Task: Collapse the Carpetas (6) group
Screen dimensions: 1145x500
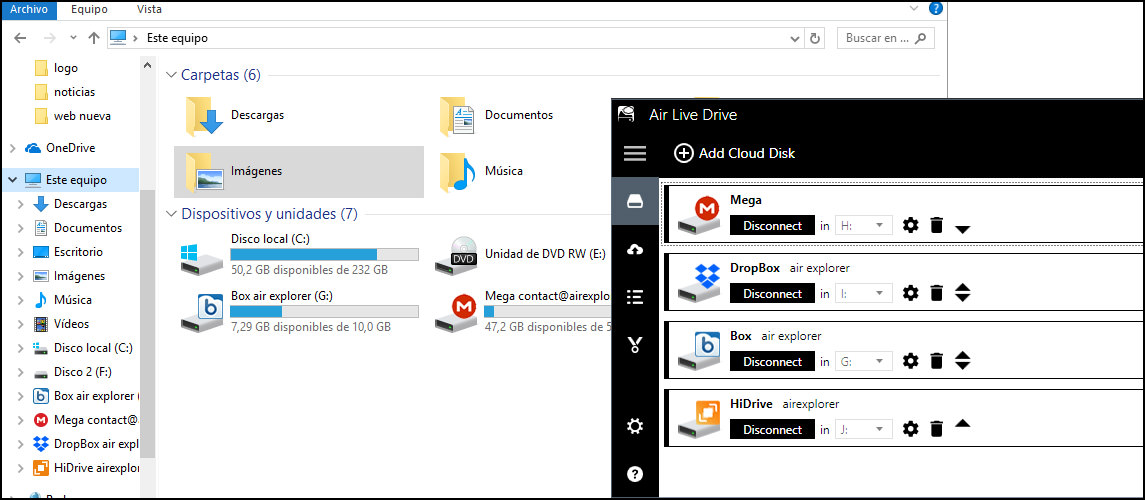Action: tap(172, 74)
